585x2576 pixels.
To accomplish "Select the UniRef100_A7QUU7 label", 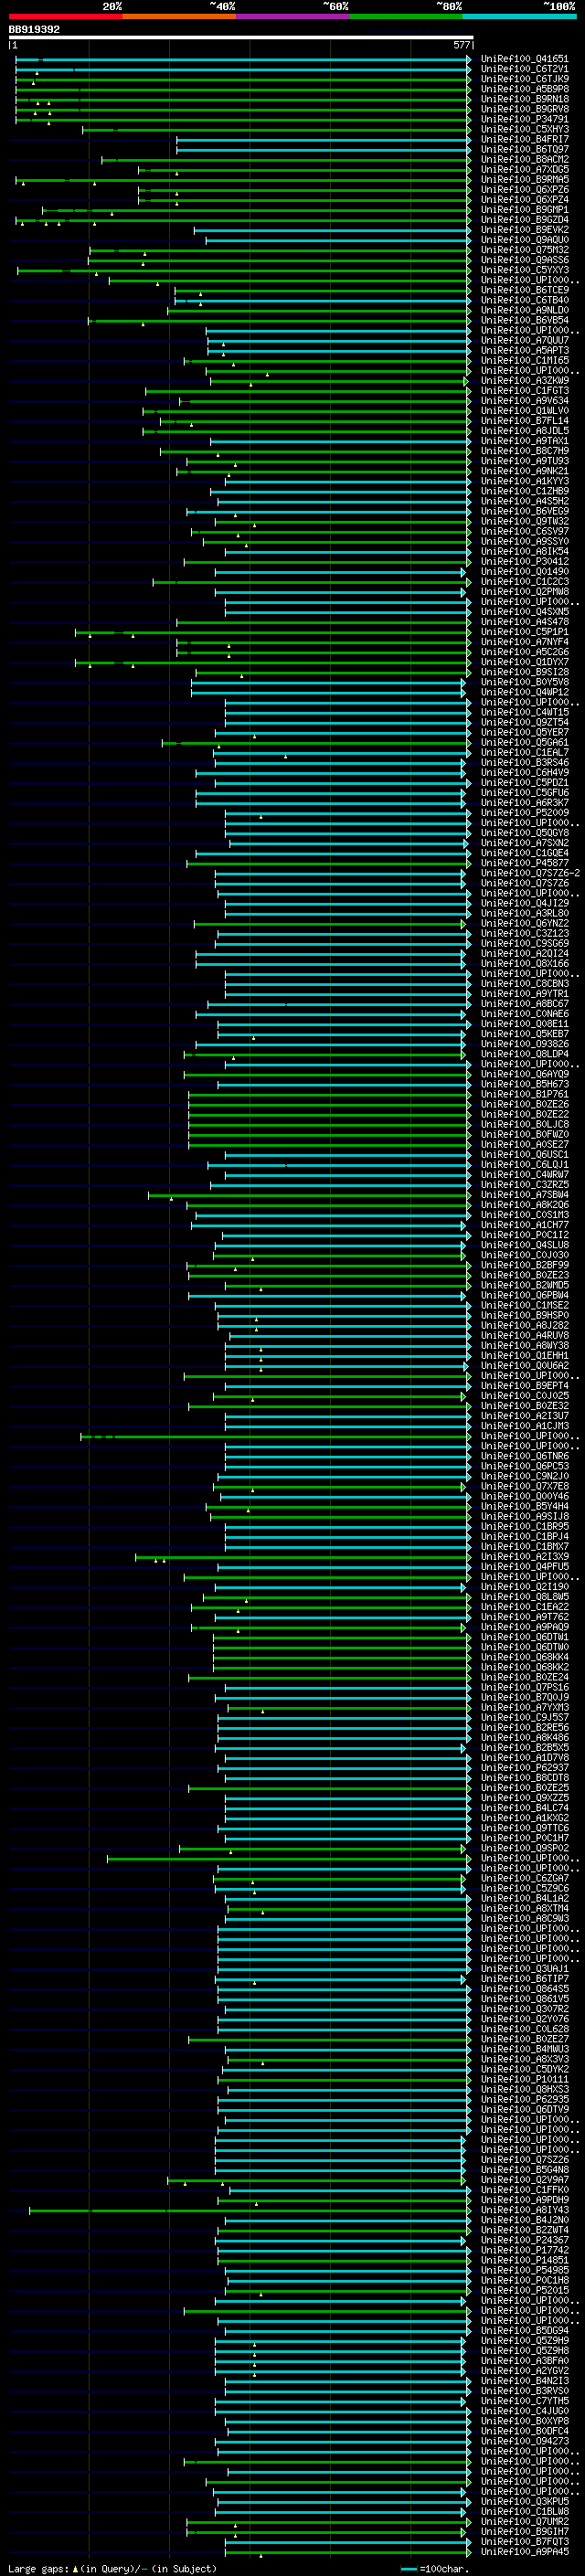I will pos(525,341).
